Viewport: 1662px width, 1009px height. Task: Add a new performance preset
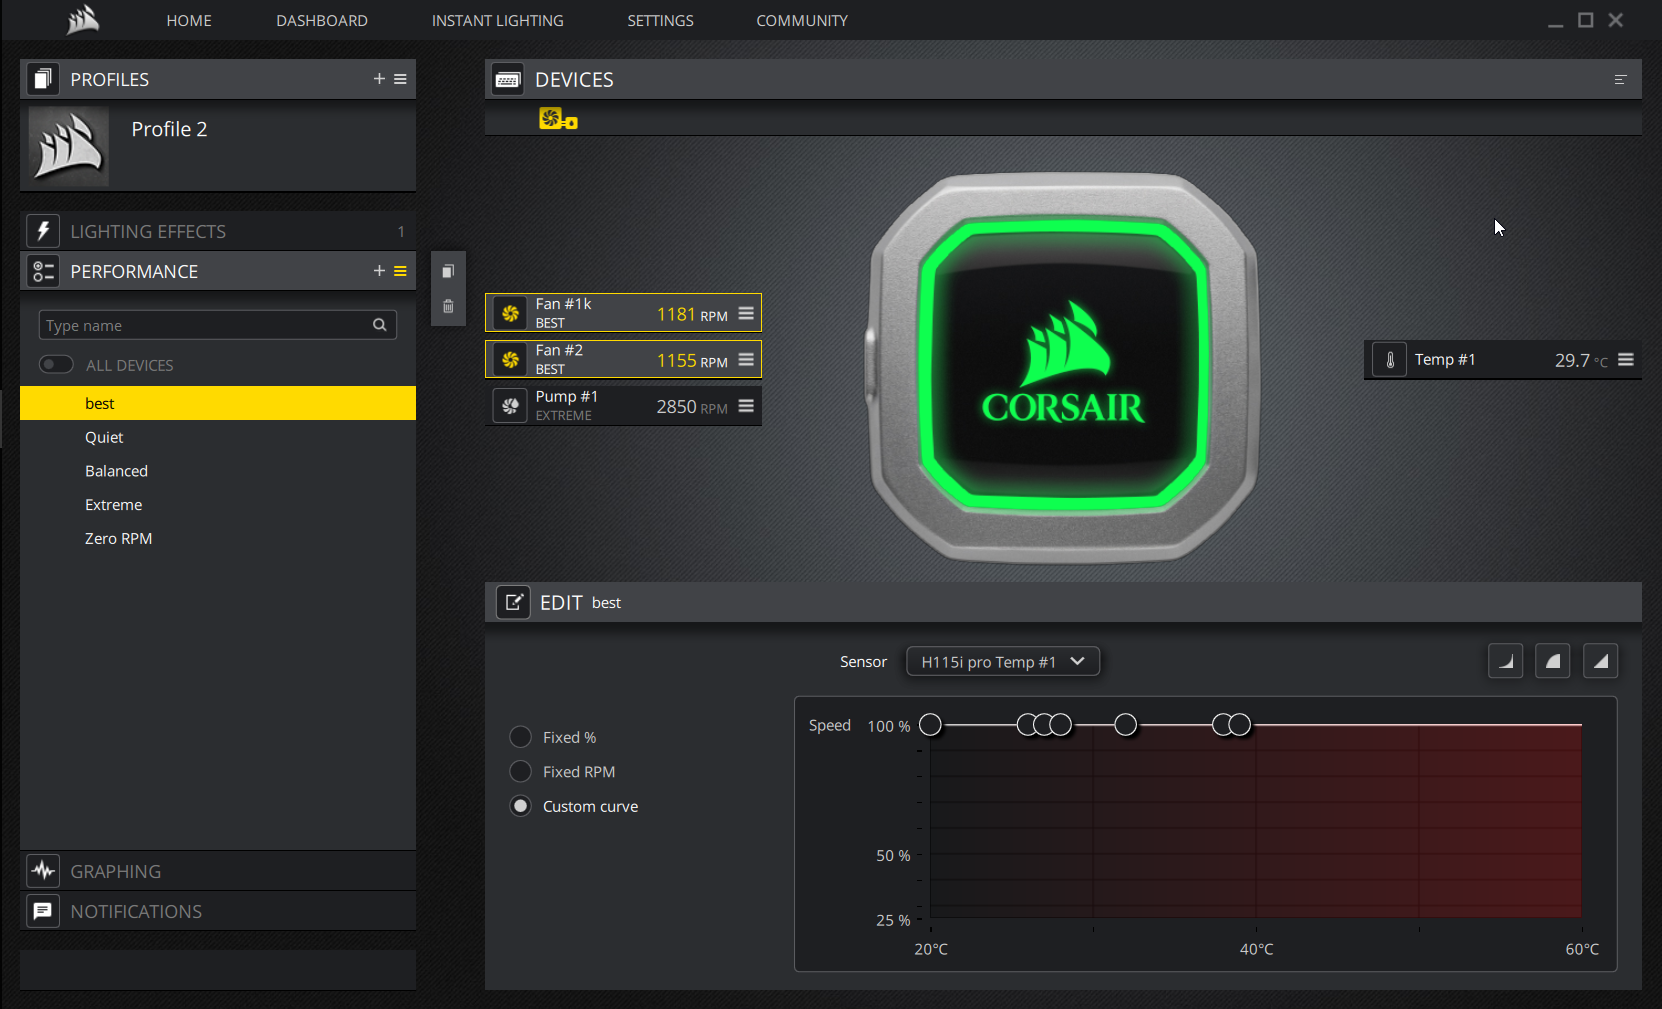pyautogui.click(x=379, y=271)
